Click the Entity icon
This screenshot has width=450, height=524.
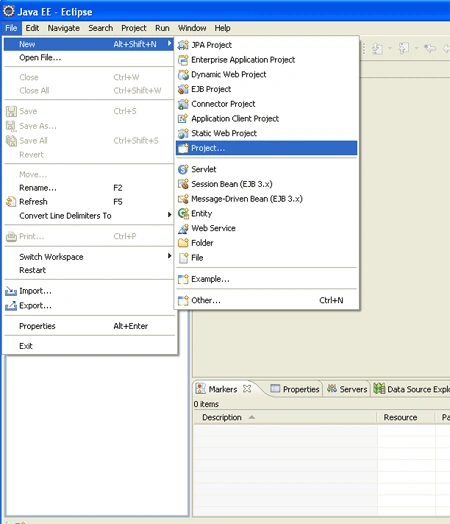point(183,213)
